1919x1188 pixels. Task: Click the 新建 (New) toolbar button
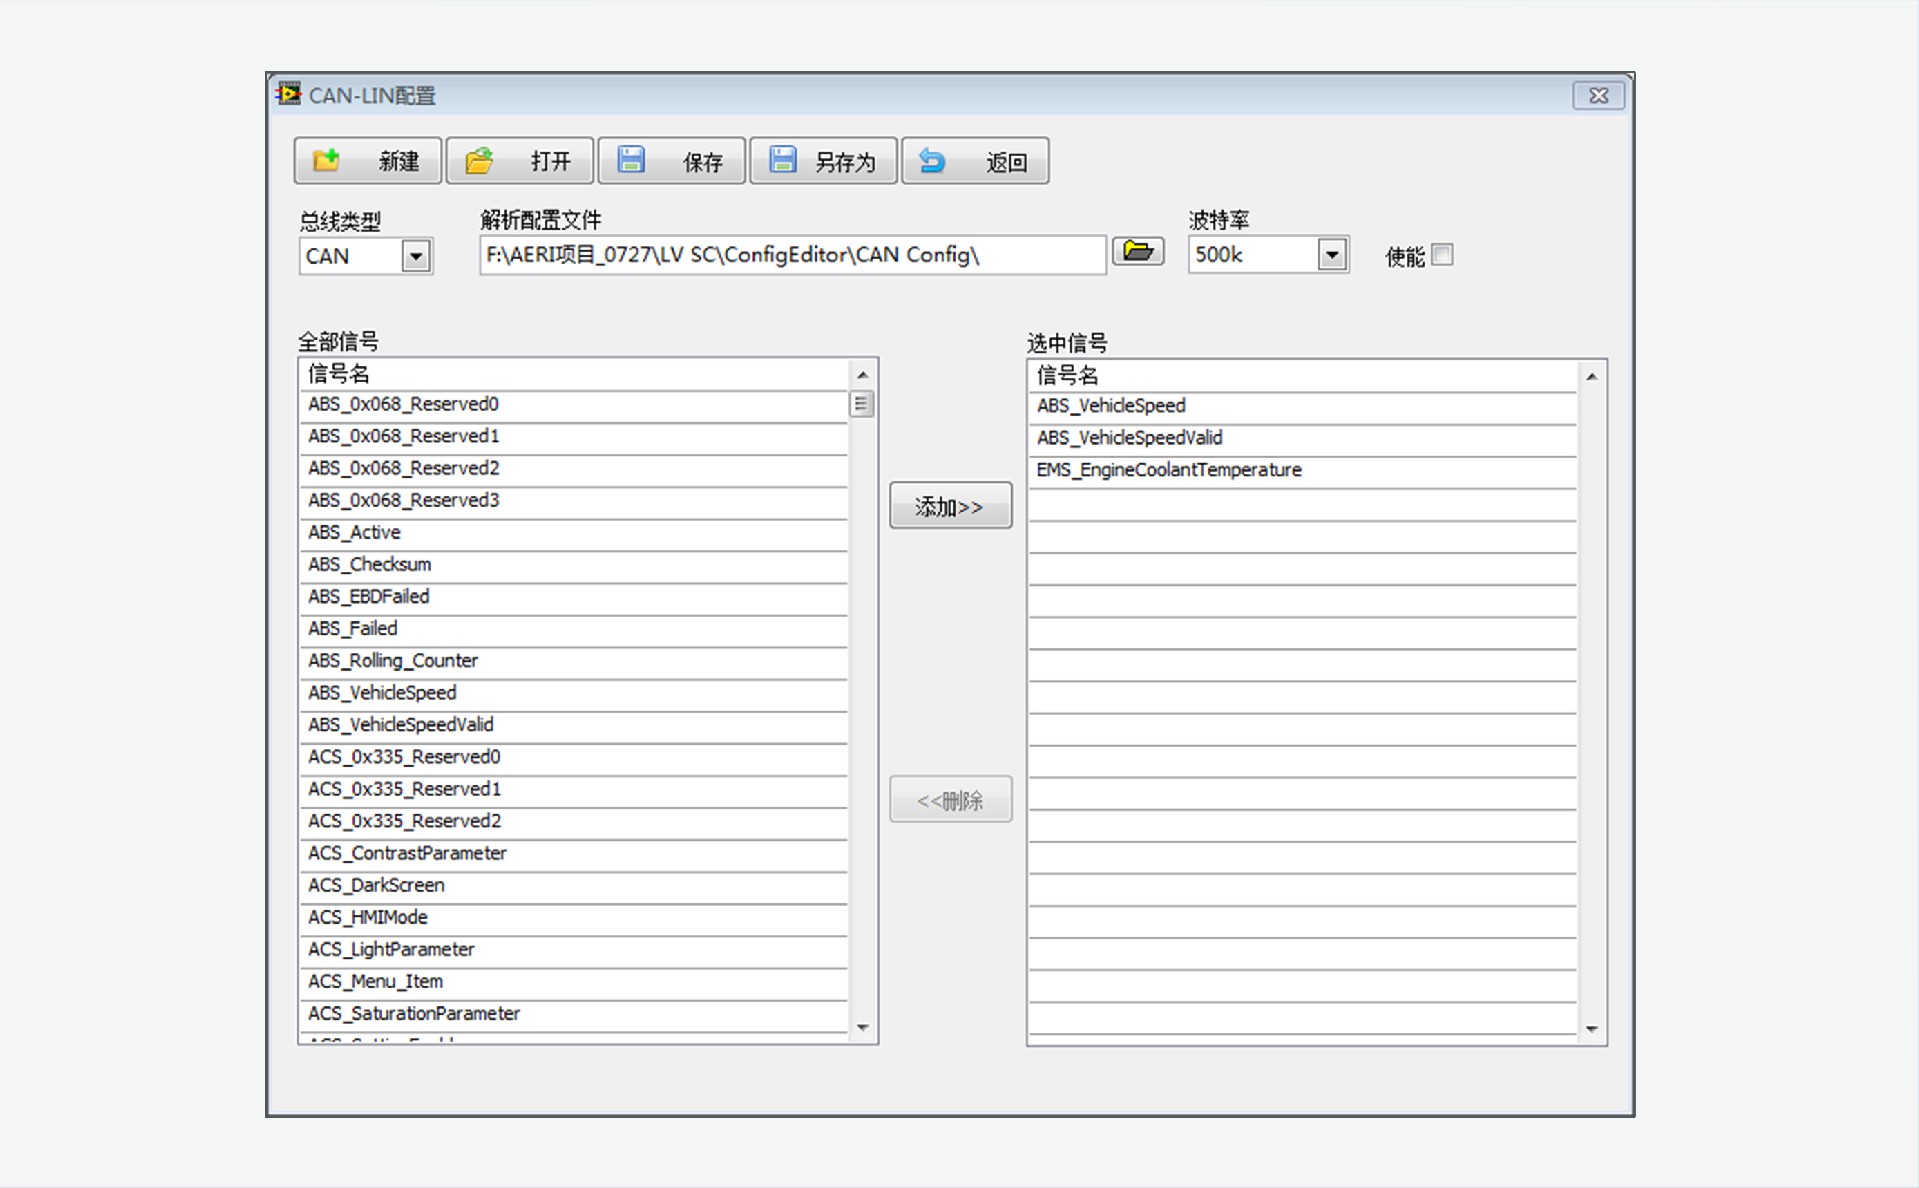click(367, 161)
